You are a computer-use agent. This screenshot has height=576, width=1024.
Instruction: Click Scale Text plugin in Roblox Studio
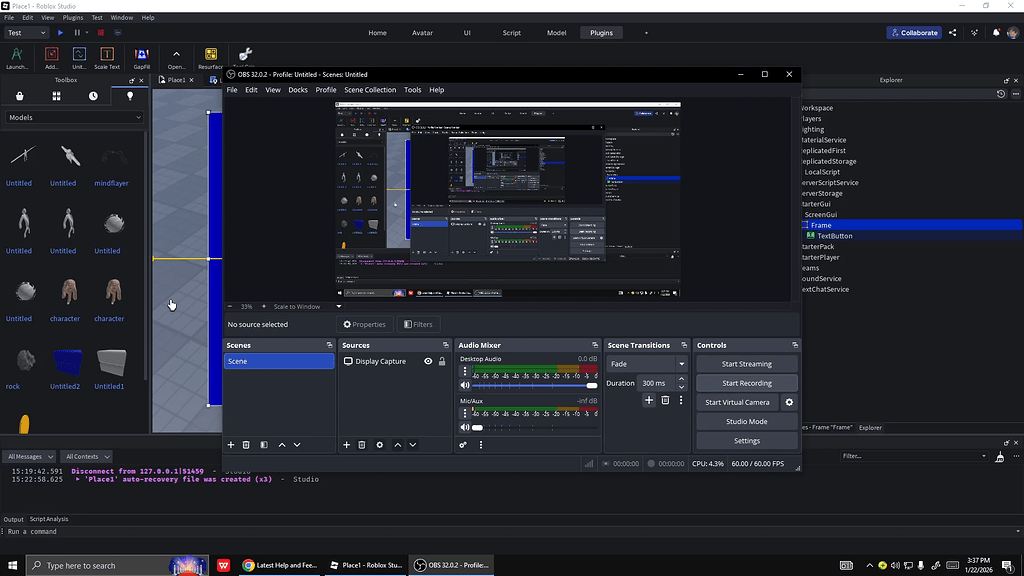click(x=107, y=57)
